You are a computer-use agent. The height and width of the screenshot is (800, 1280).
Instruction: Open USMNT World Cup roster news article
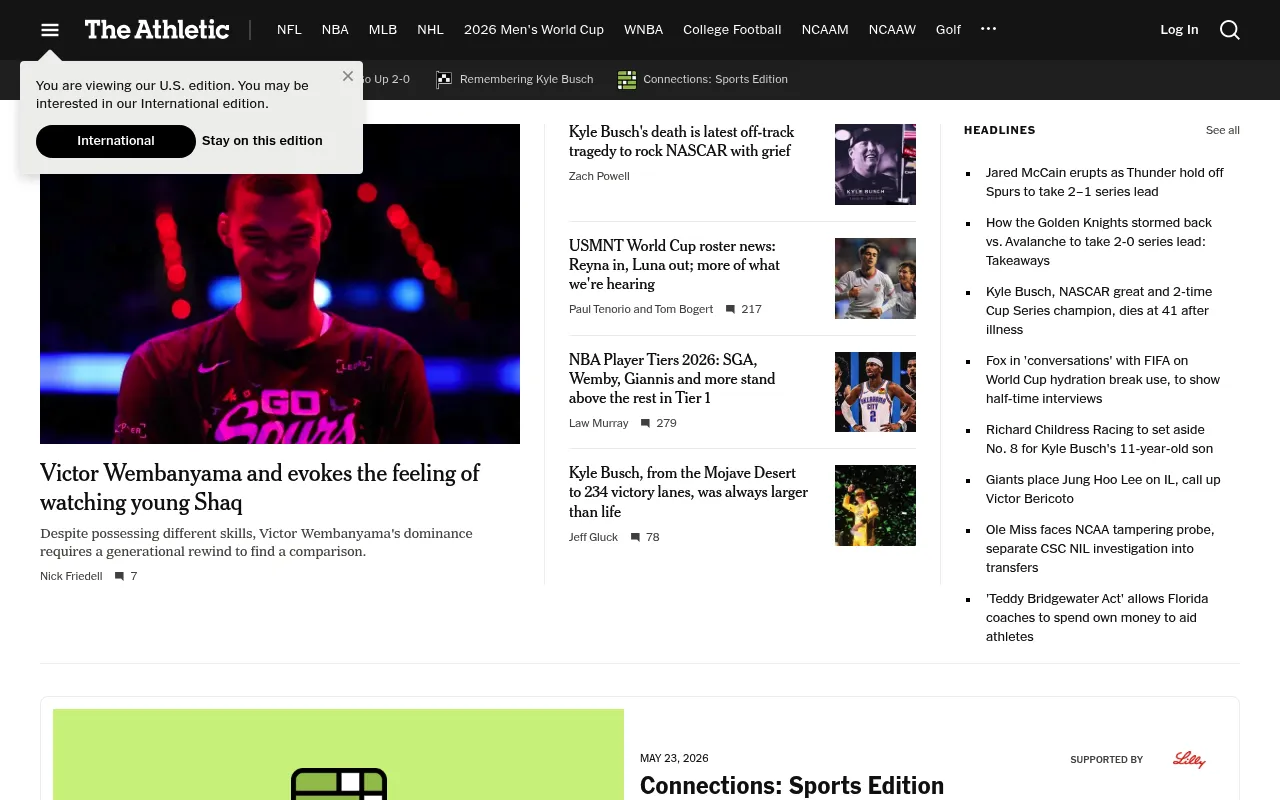(675, 265)
